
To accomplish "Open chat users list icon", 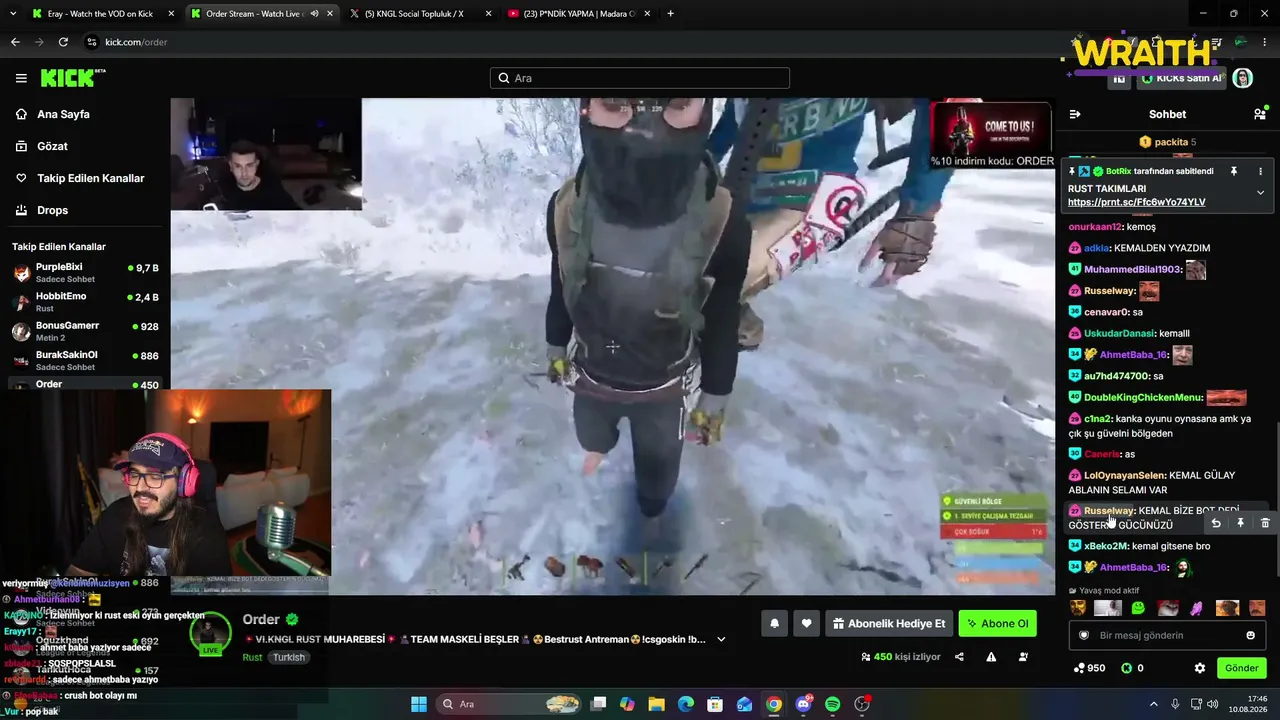I will [x=1259, y=114].
